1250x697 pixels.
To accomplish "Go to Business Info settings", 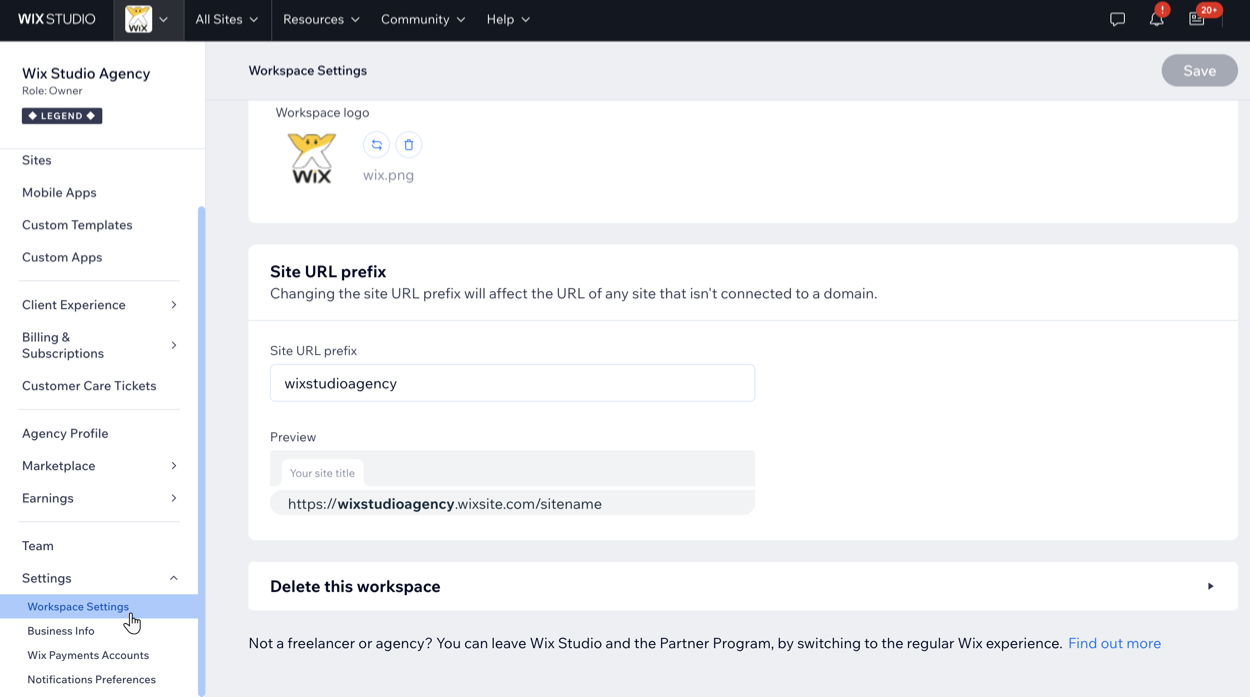I will coord(61,631).
